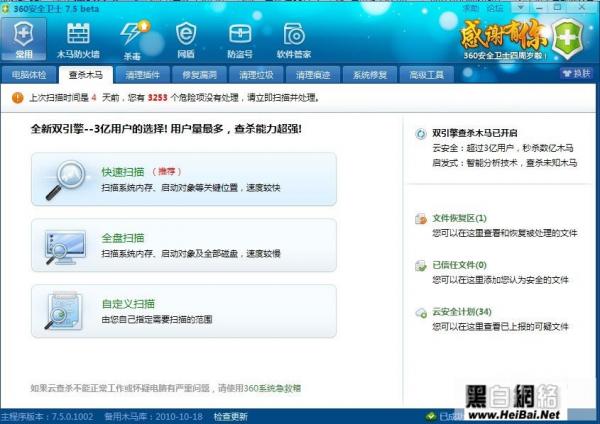This screenshot has height=424, width=600.
Task: Open the 网盾 web shield icon
Action: pos(185,38)
